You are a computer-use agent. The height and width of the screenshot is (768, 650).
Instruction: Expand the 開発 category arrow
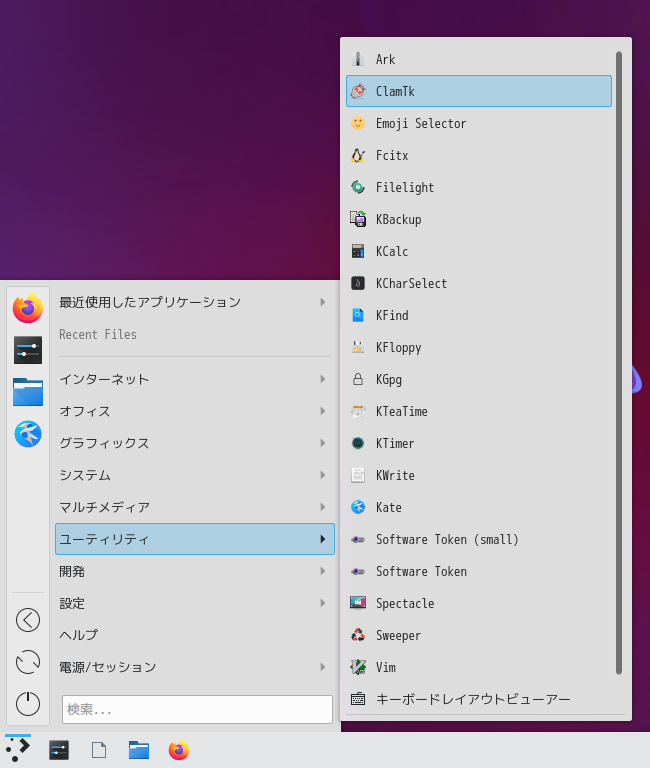[x=323, y=571]
